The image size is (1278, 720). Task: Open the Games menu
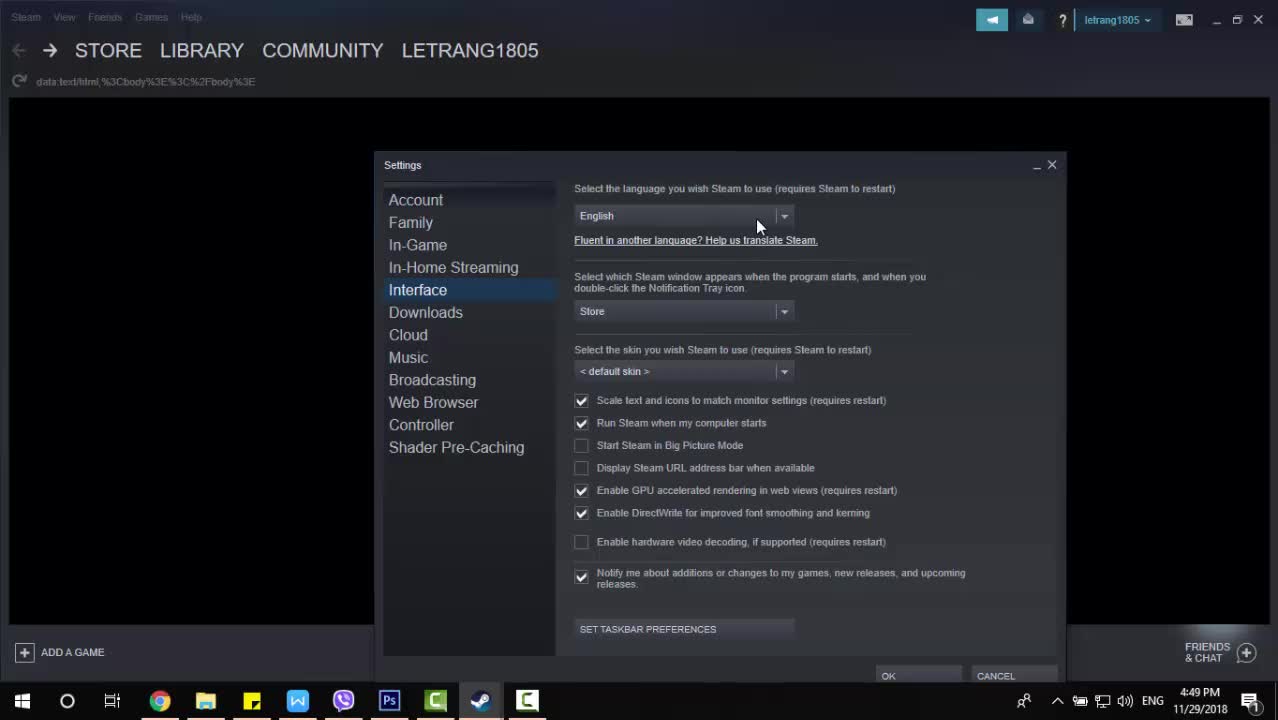(x=151, y=17)
